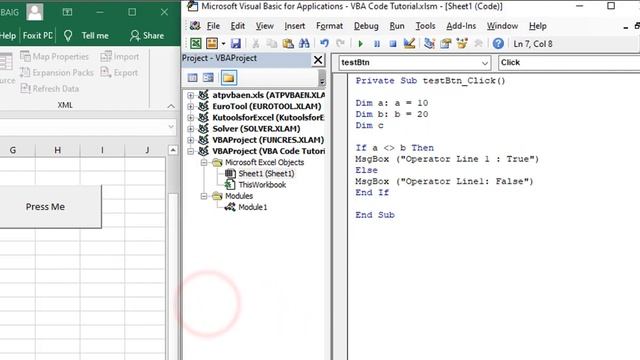Click Refresh Data in XML group

[50, 89]
